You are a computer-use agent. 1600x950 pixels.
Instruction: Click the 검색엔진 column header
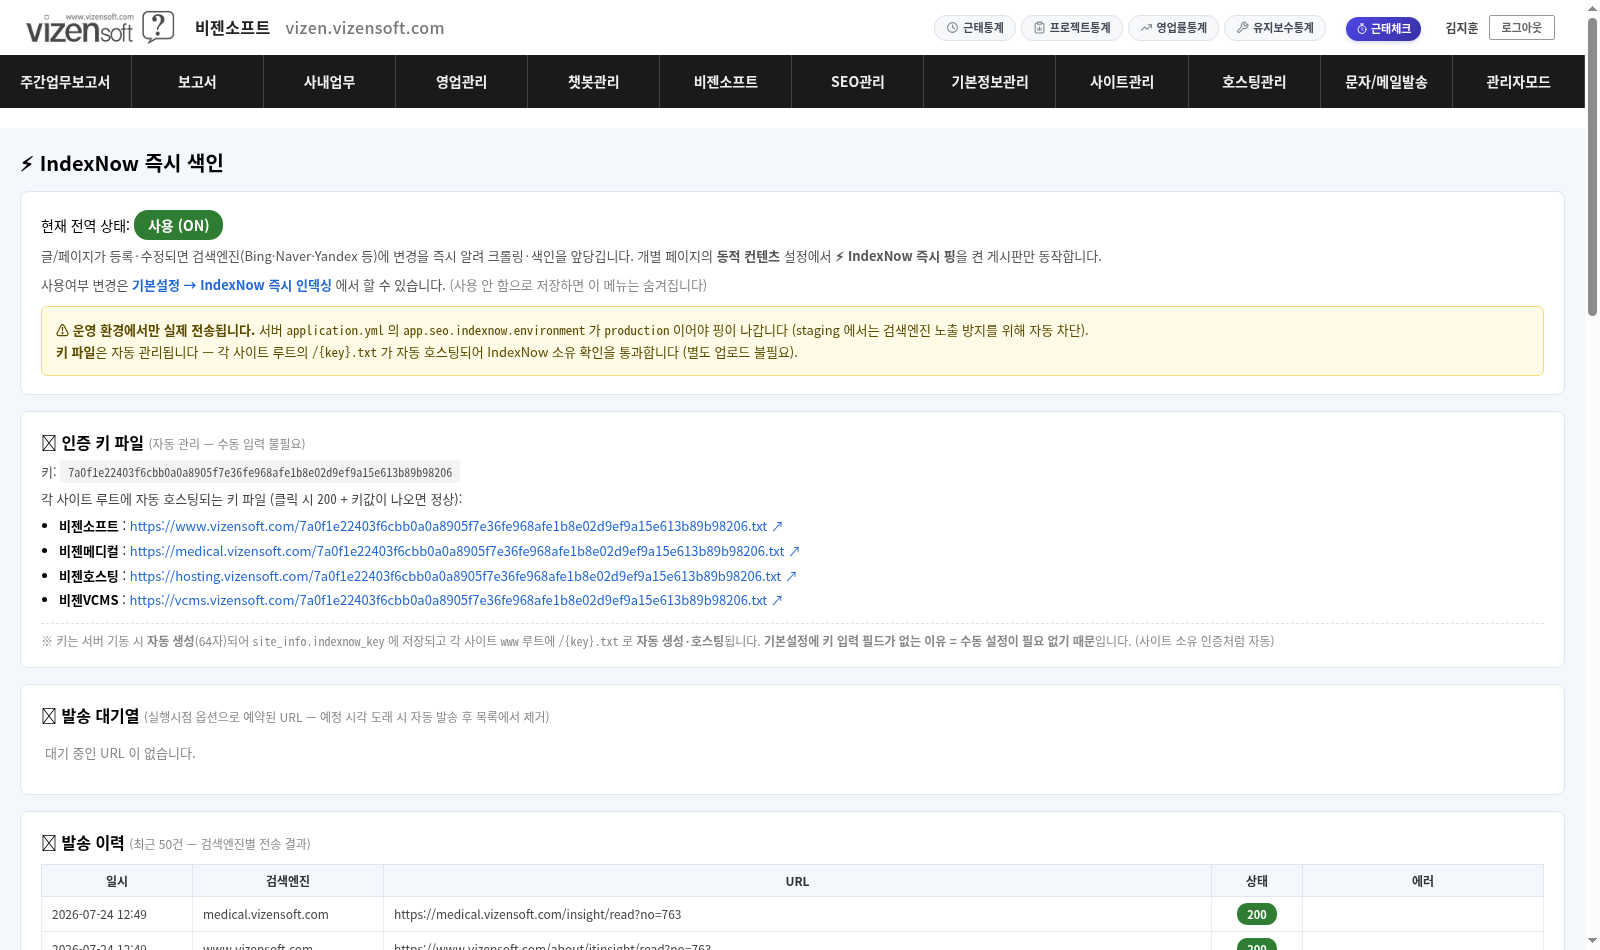[288, 881]
